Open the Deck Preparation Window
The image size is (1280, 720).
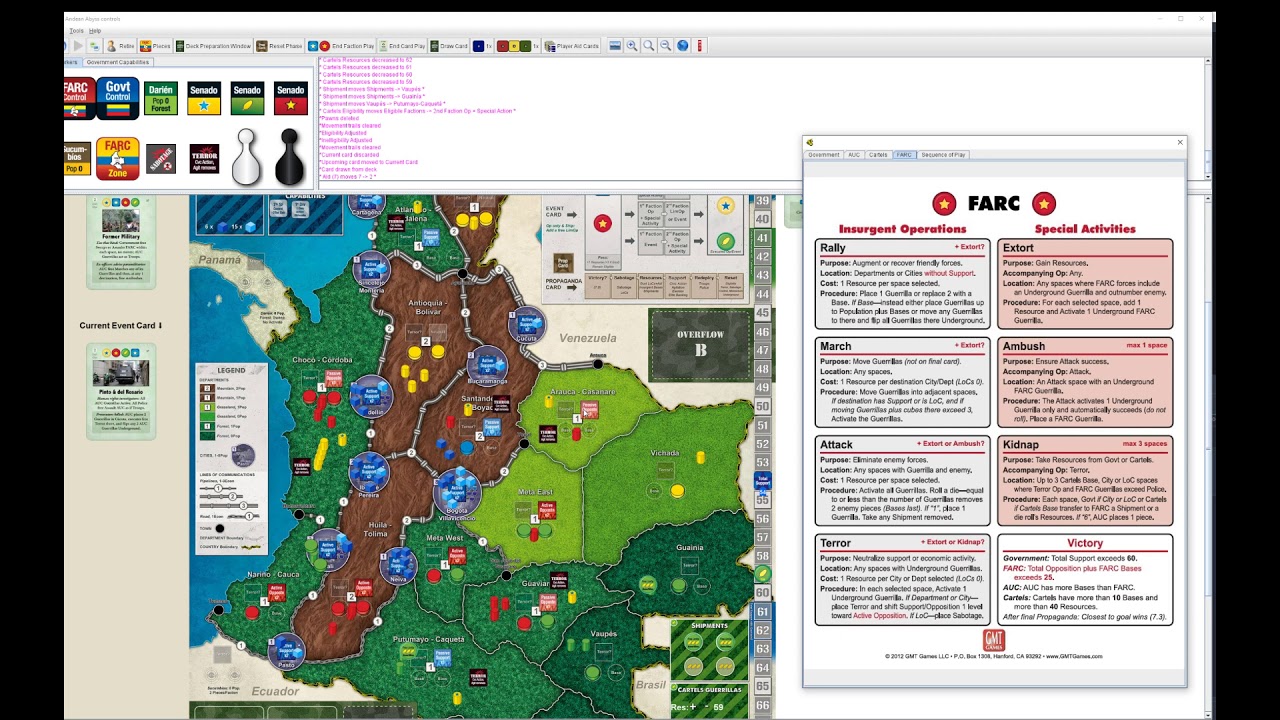coord(214,46)
